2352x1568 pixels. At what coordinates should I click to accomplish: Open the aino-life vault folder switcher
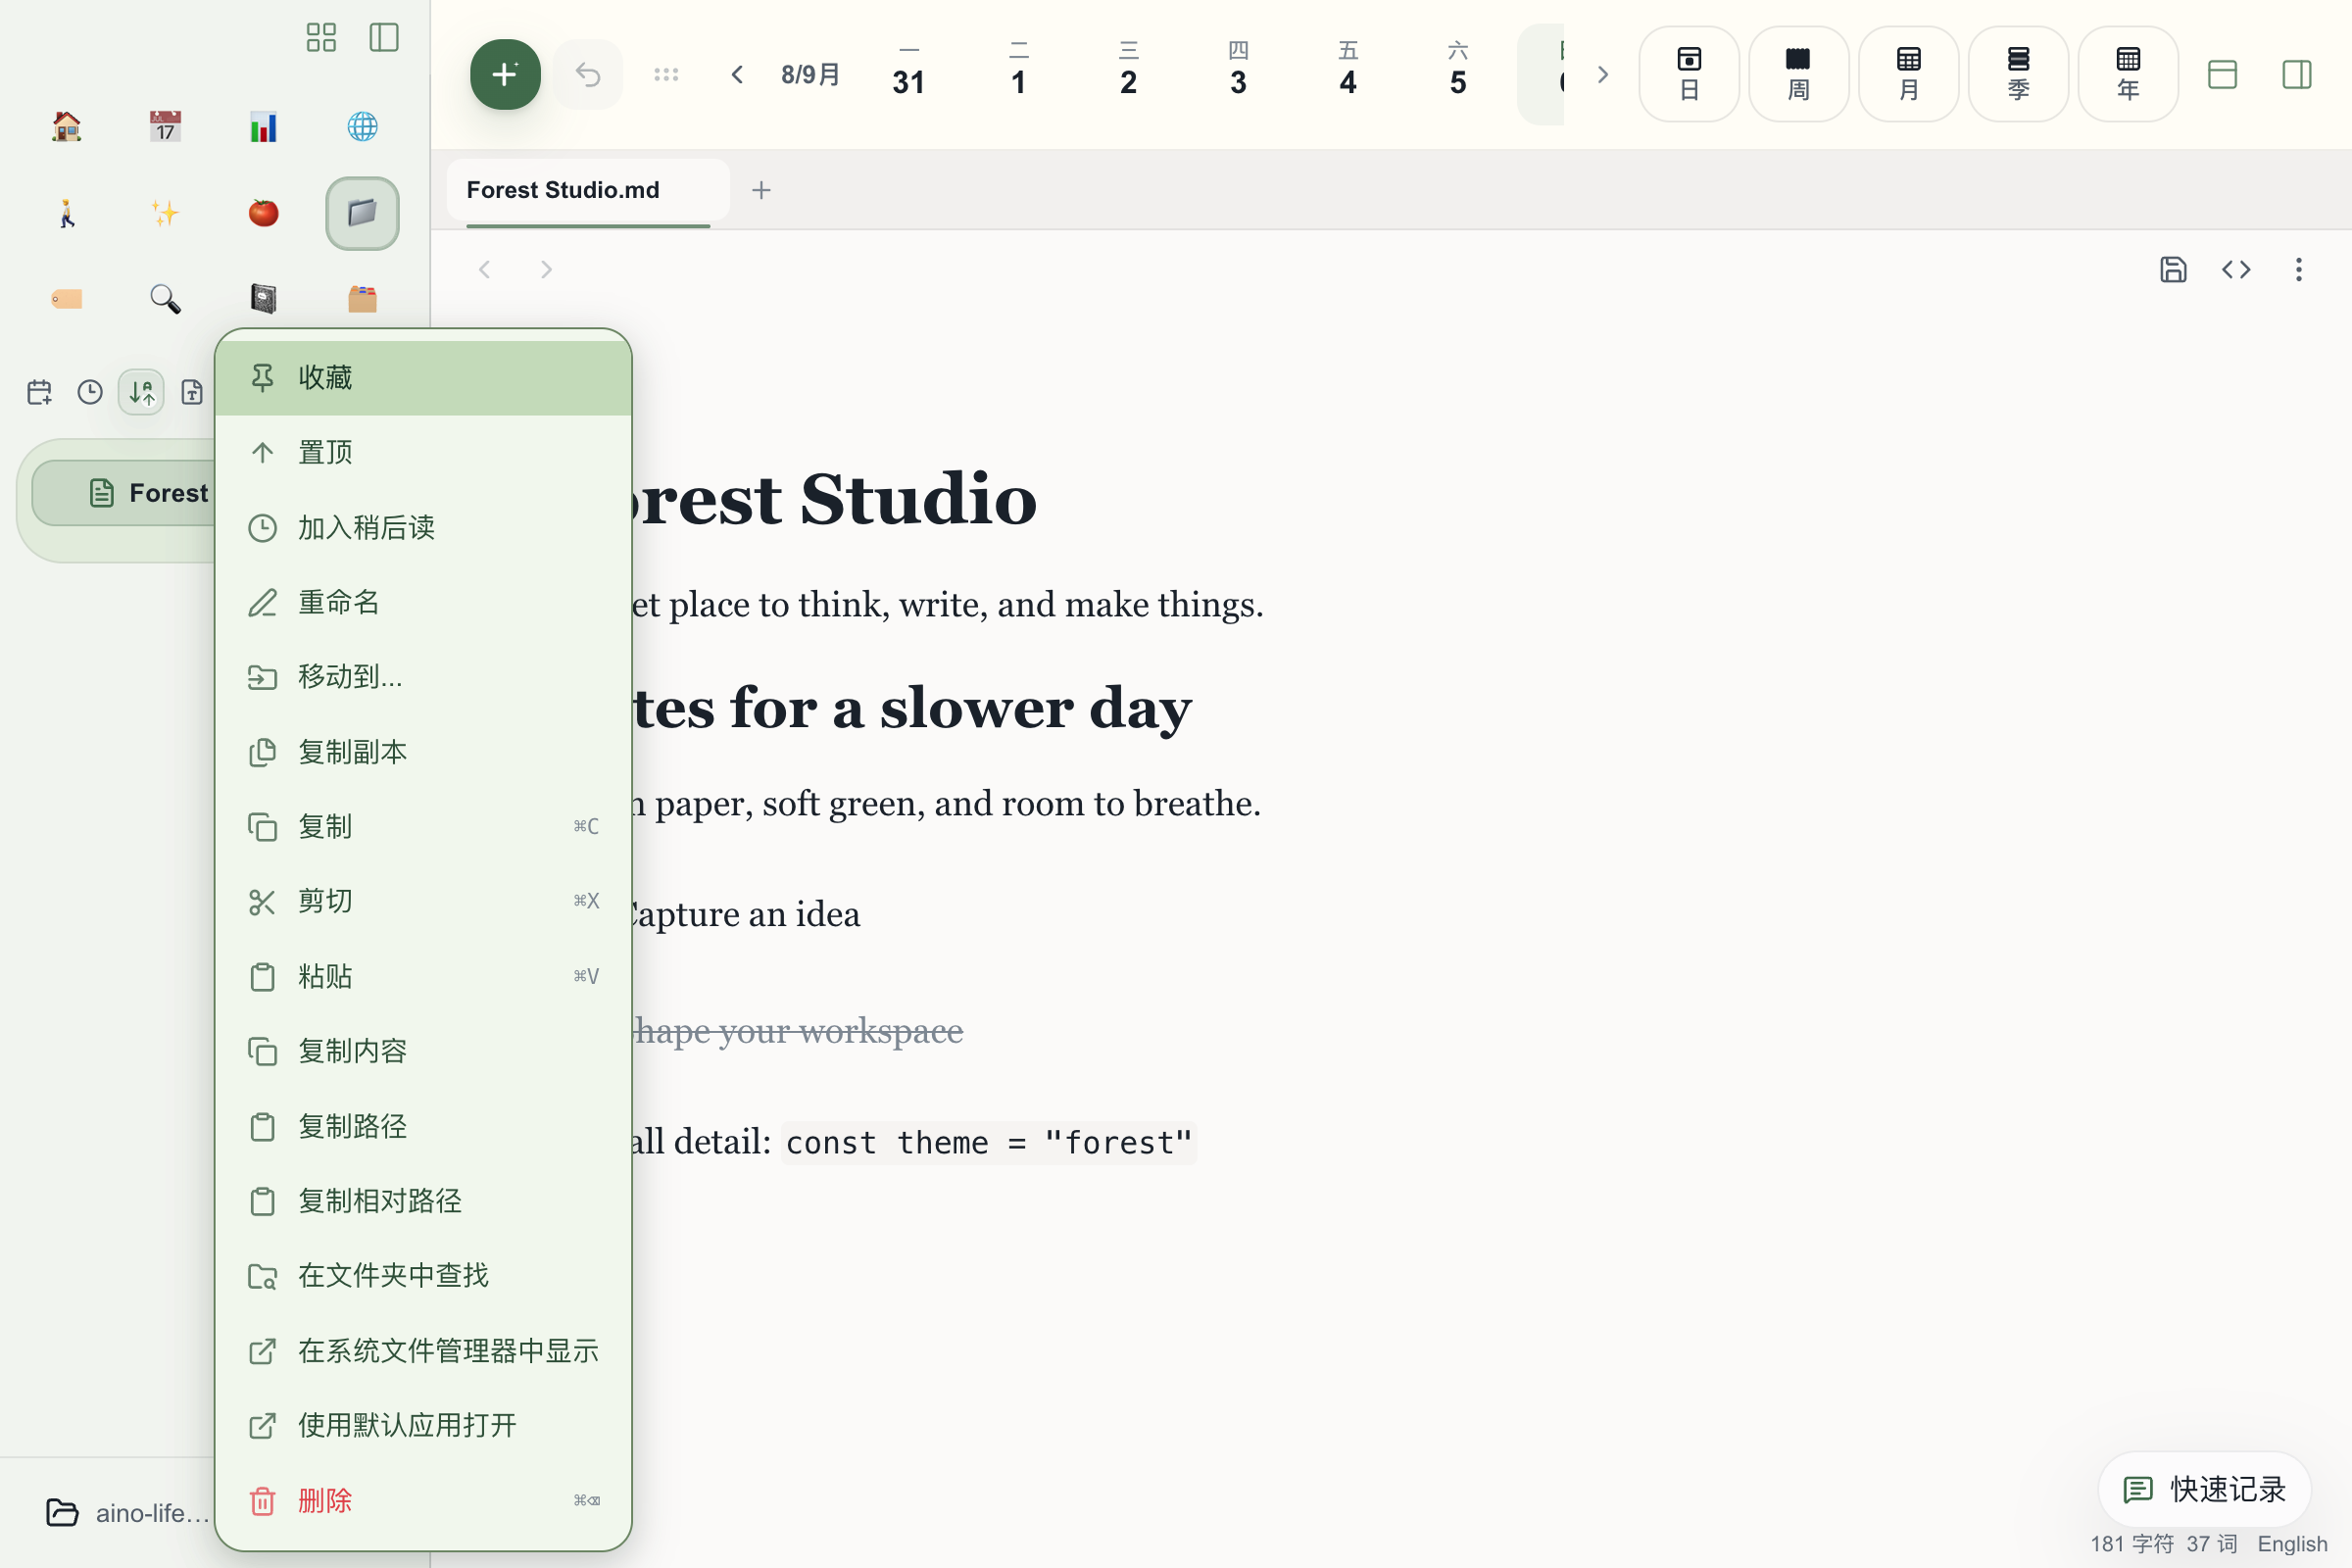click(x=127, y=1512)
